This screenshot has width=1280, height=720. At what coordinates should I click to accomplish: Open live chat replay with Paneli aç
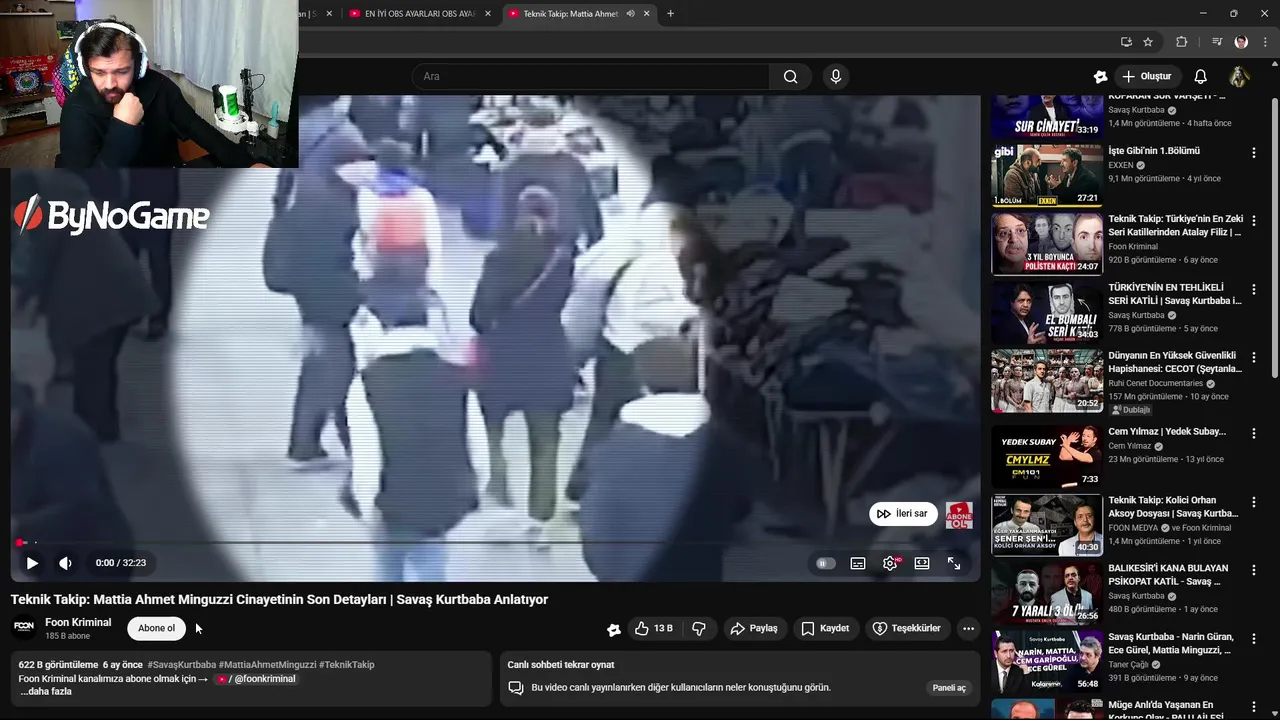click(x=949, y=688)
